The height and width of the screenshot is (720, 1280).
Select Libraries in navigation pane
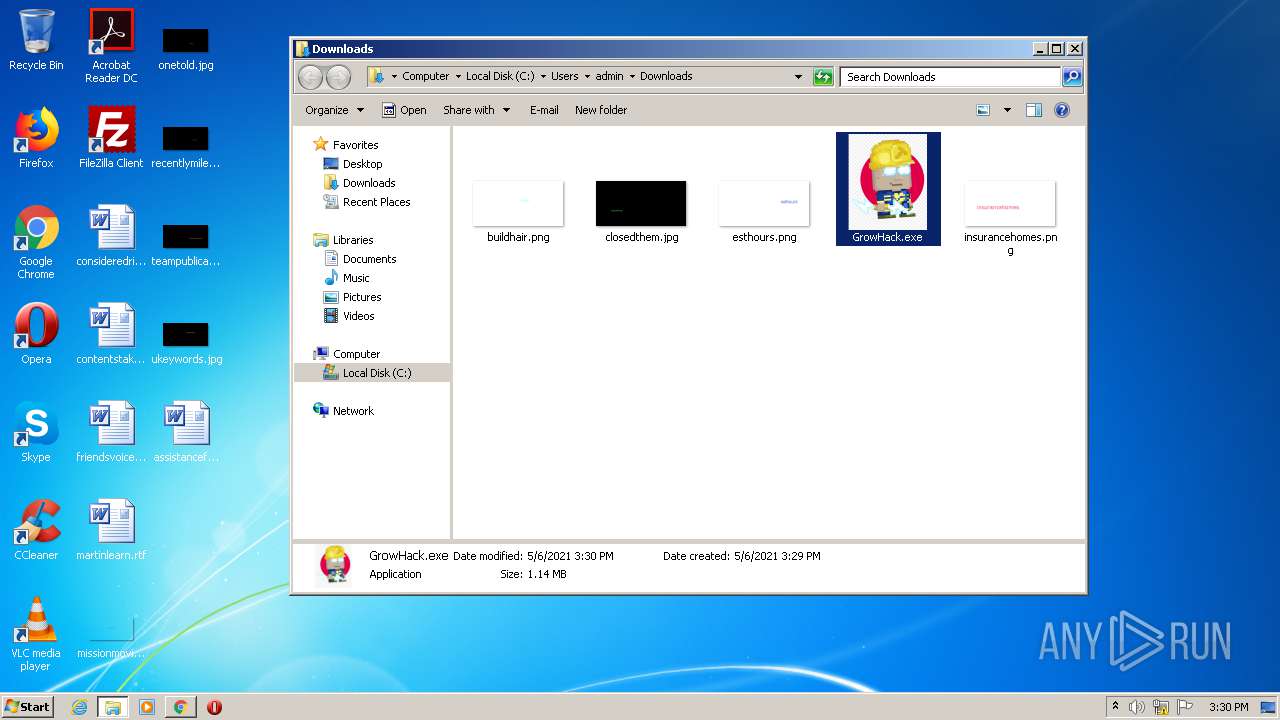(x=343, y=240)
